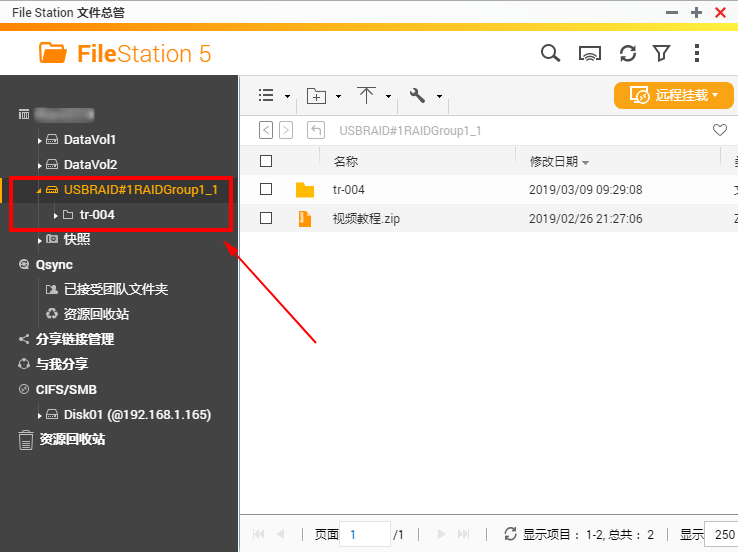
Task: Open the network media streaming icon
Action: coord(589,54)
